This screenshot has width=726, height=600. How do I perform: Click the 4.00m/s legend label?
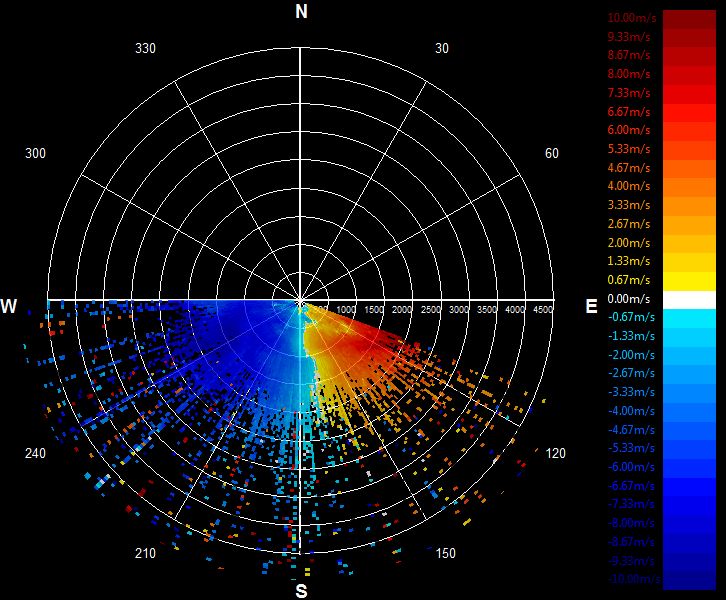pos(629,186)
